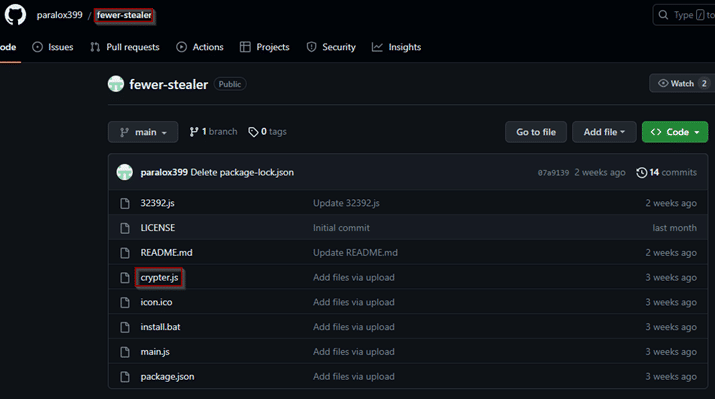
Task: Open the icon.ico file
Action: click(156, 302)
